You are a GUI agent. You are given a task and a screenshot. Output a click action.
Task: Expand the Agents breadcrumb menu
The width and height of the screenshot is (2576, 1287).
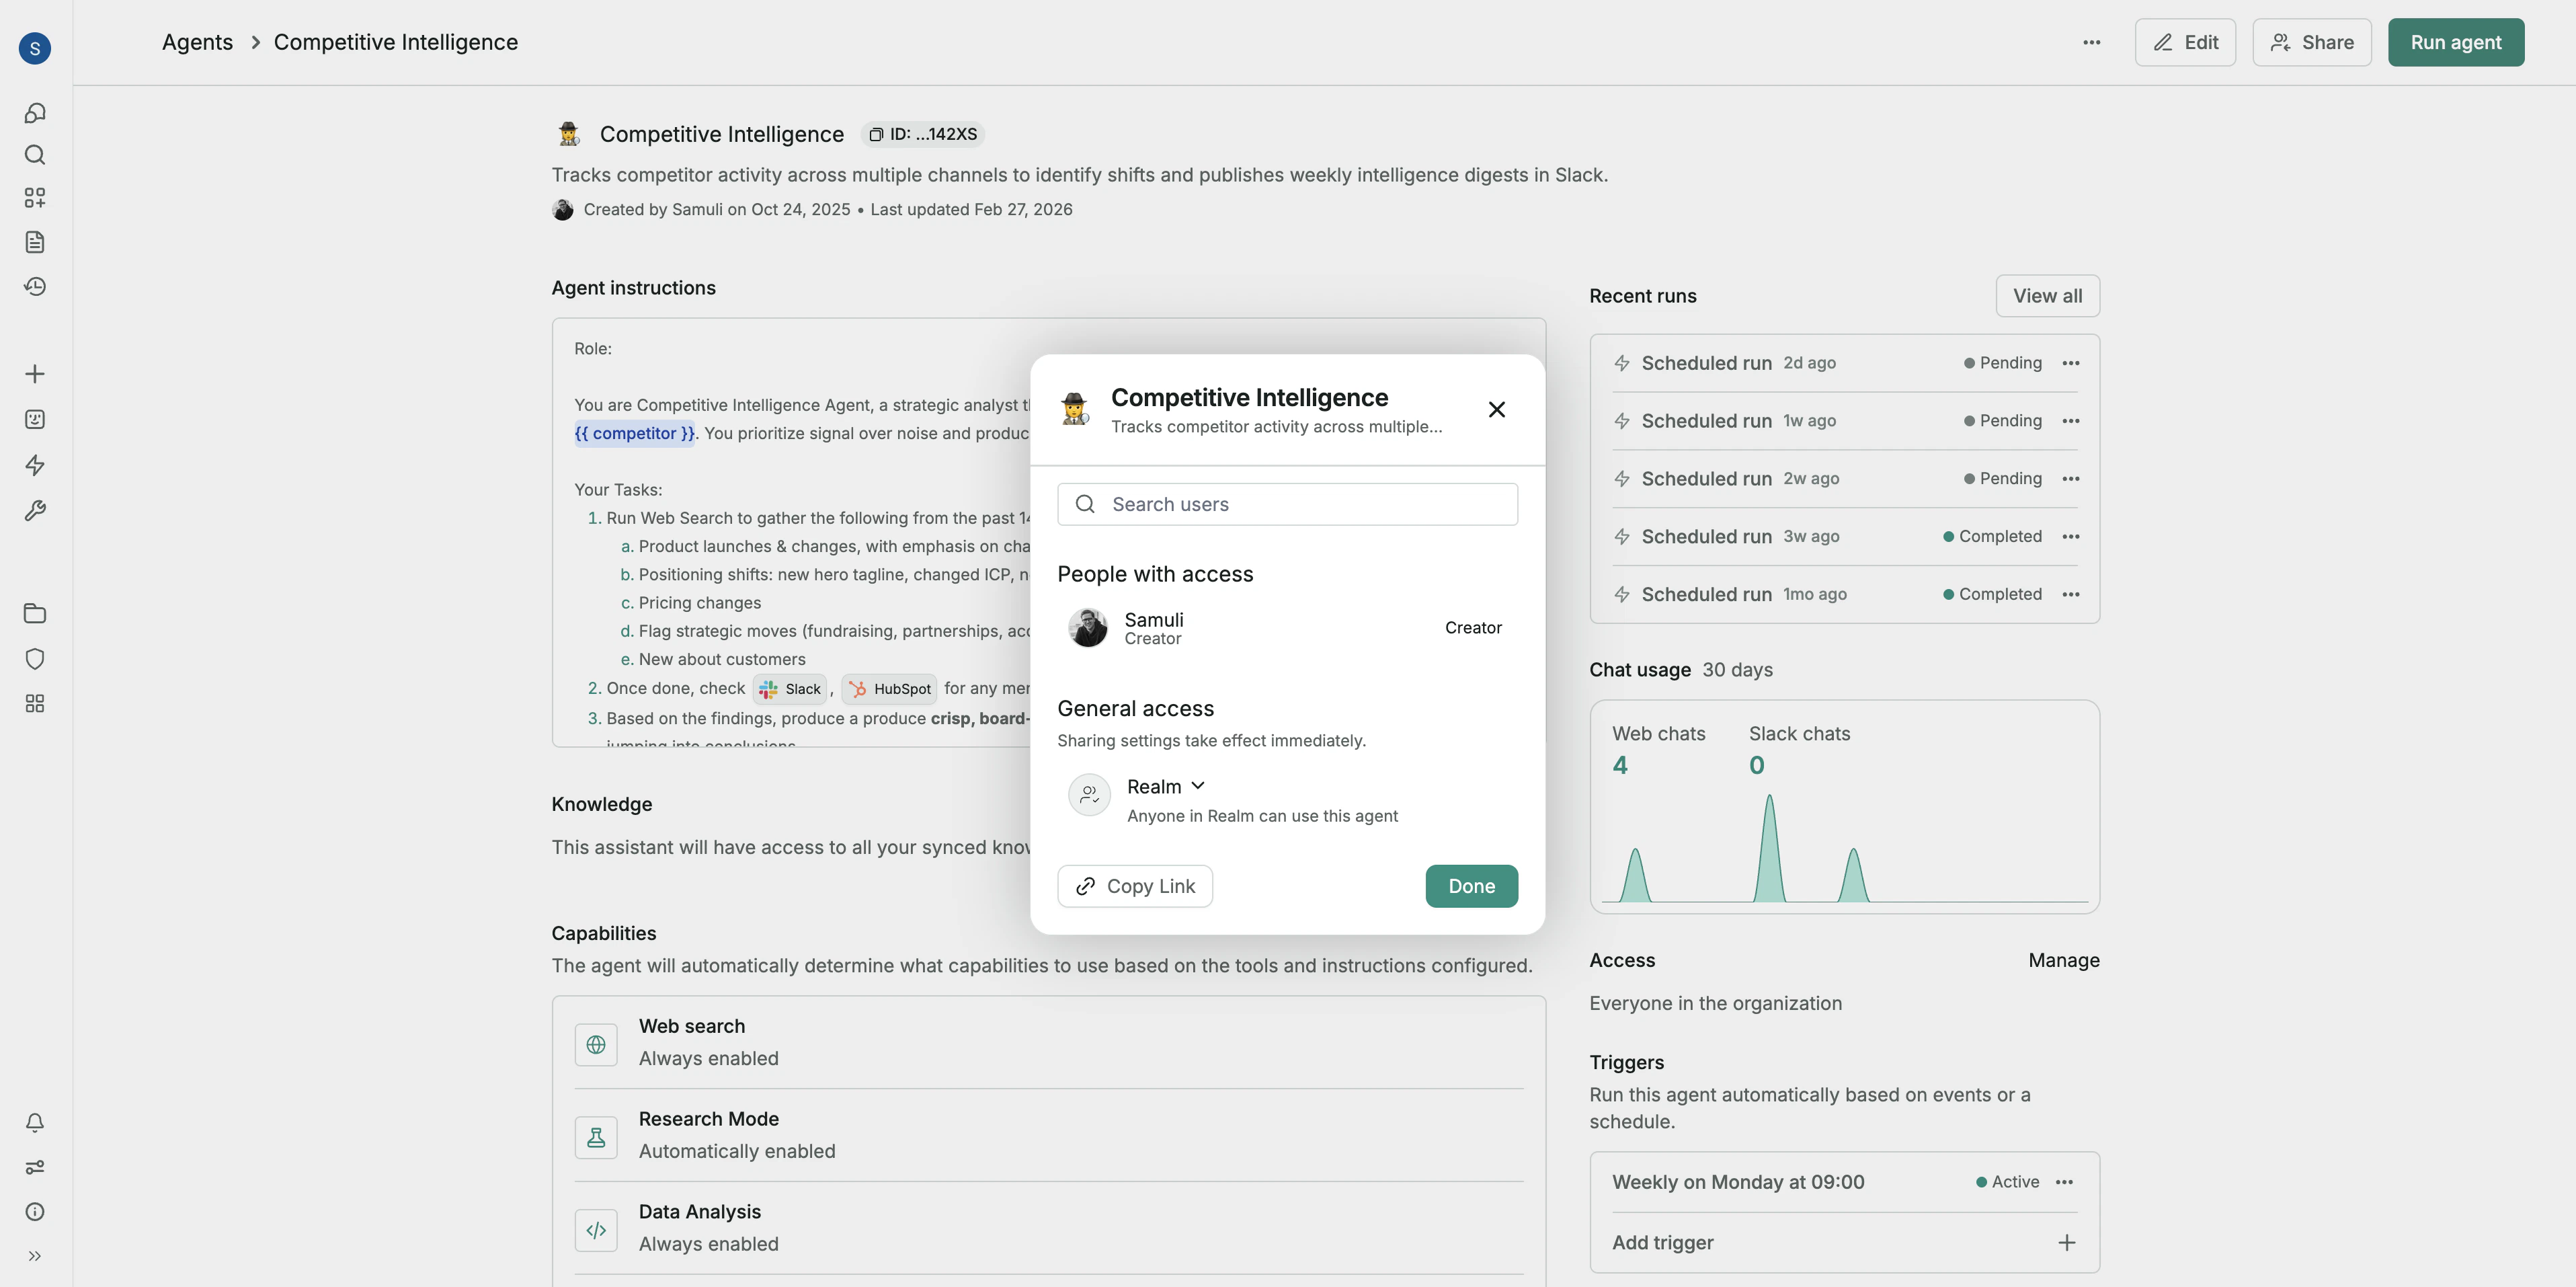(x=196, y=42)
